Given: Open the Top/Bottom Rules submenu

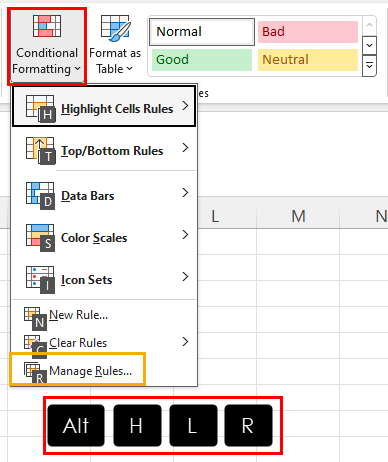Looking at the screenshot, I should click(104, 150).
